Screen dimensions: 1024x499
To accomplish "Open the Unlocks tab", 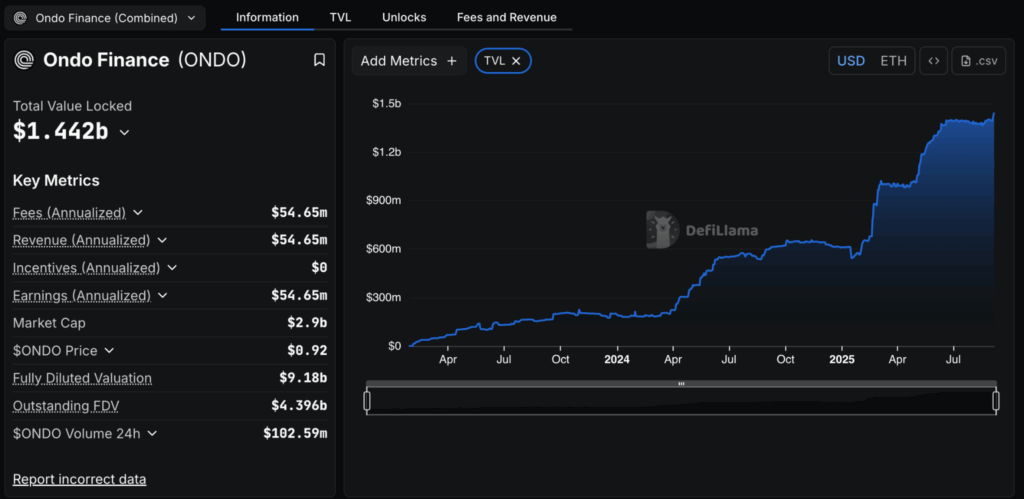I will [403, 17].
